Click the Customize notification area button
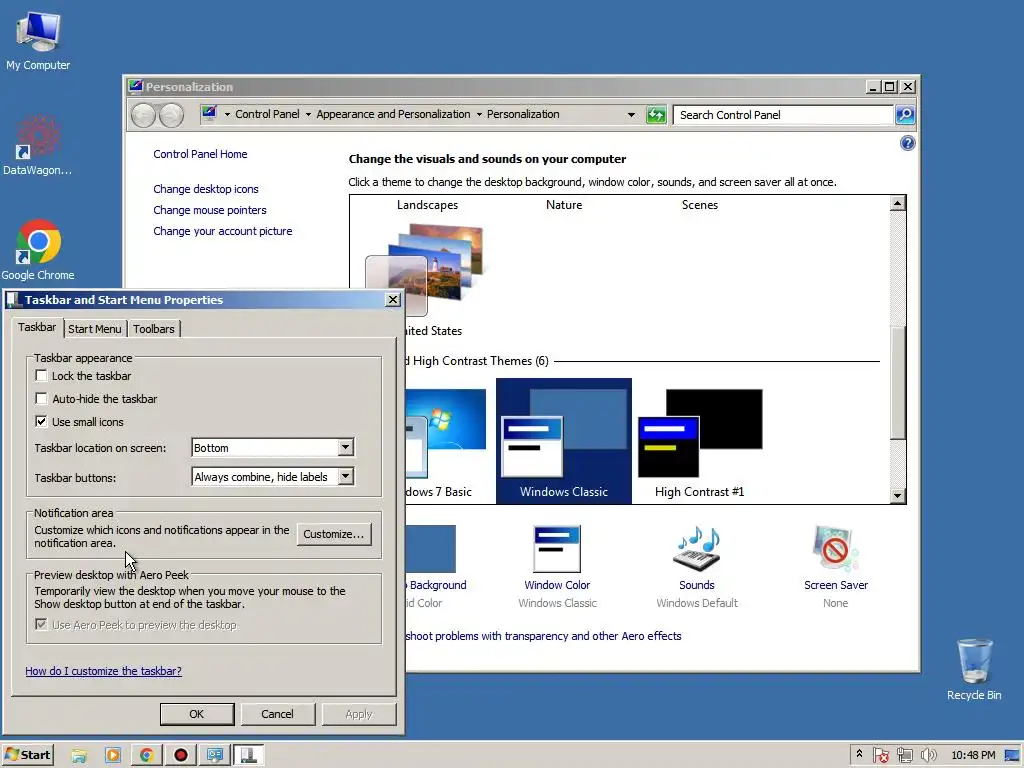 334,534
